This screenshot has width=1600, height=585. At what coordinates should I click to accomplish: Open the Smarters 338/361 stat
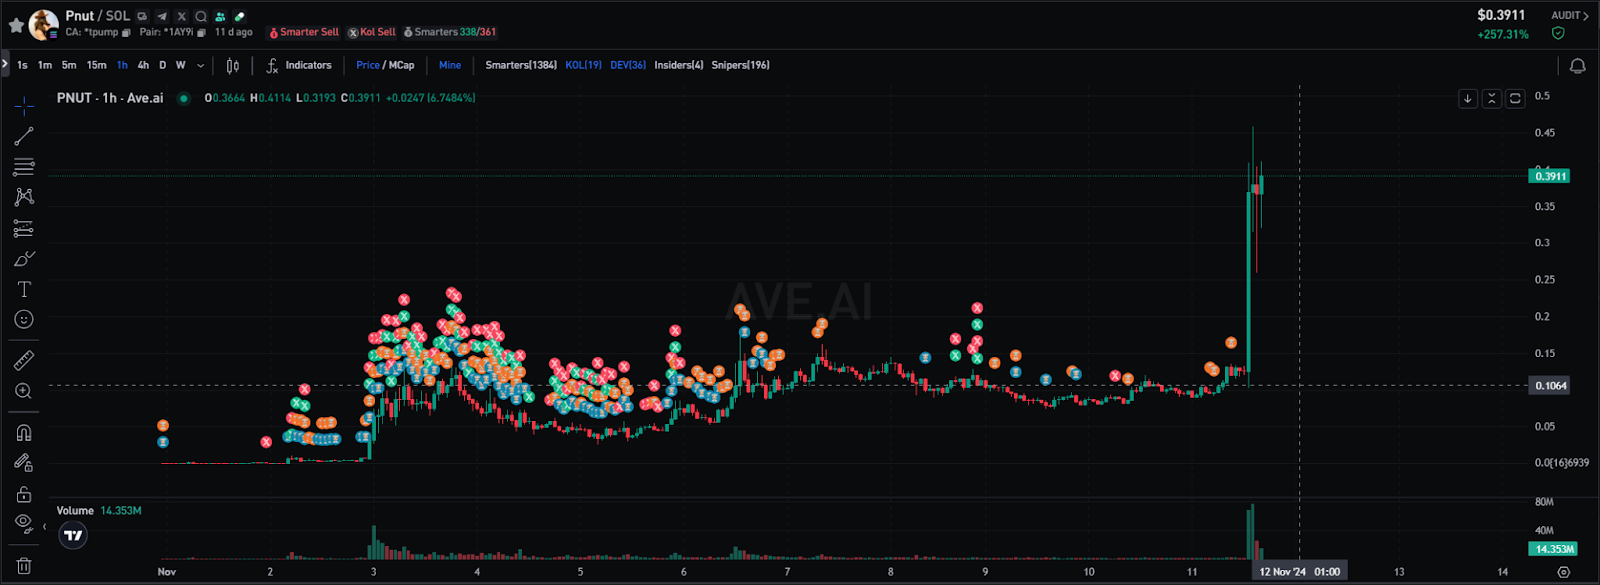tap(450, 32)
